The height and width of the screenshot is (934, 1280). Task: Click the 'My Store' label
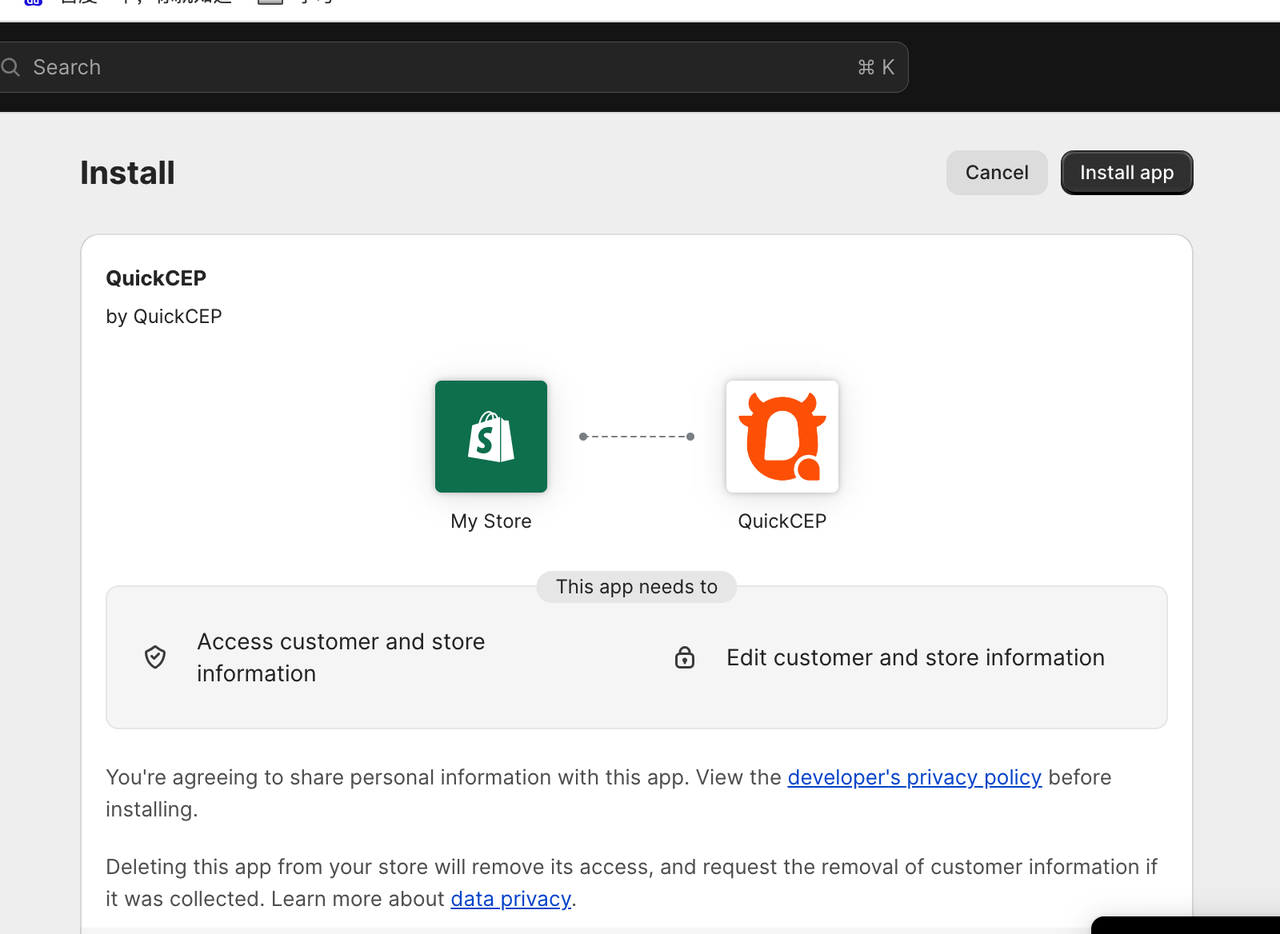coord(491,521)
